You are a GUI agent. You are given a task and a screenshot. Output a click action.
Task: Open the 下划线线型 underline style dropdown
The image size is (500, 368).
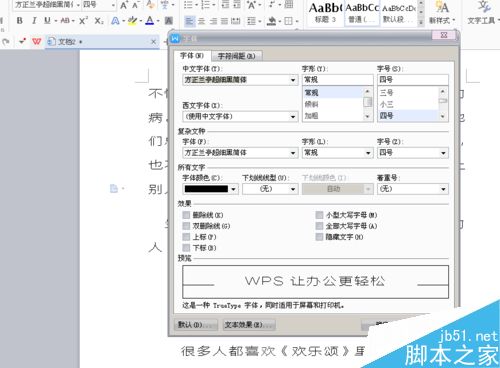coord(270,189)
